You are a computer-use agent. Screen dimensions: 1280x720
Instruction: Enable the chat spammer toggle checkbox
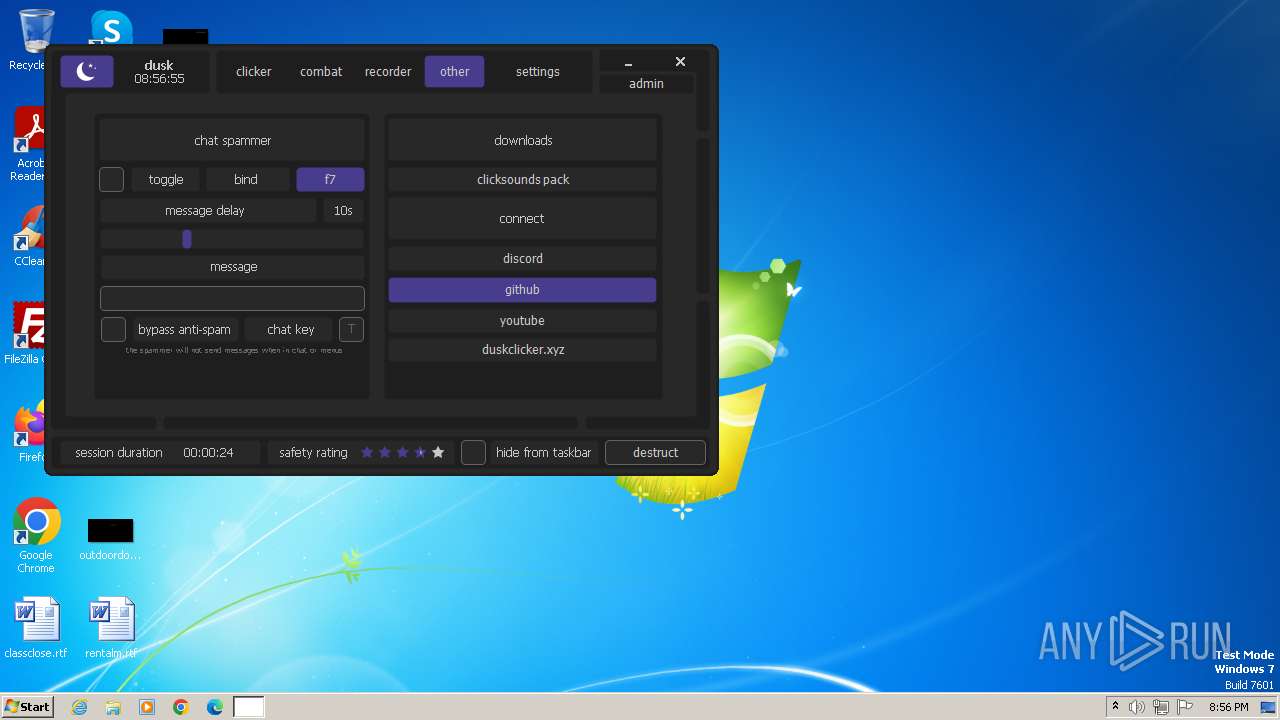coord(112,179)
